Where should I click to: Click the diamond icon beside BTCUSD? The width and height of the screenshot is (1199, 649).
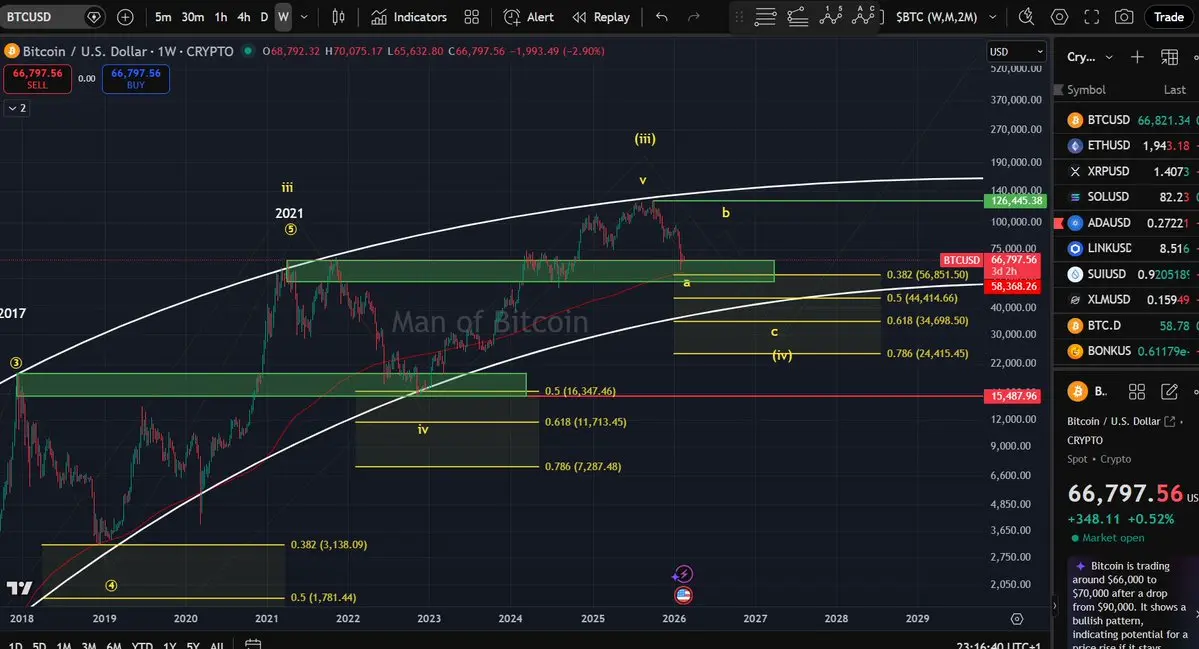[93, 17]
